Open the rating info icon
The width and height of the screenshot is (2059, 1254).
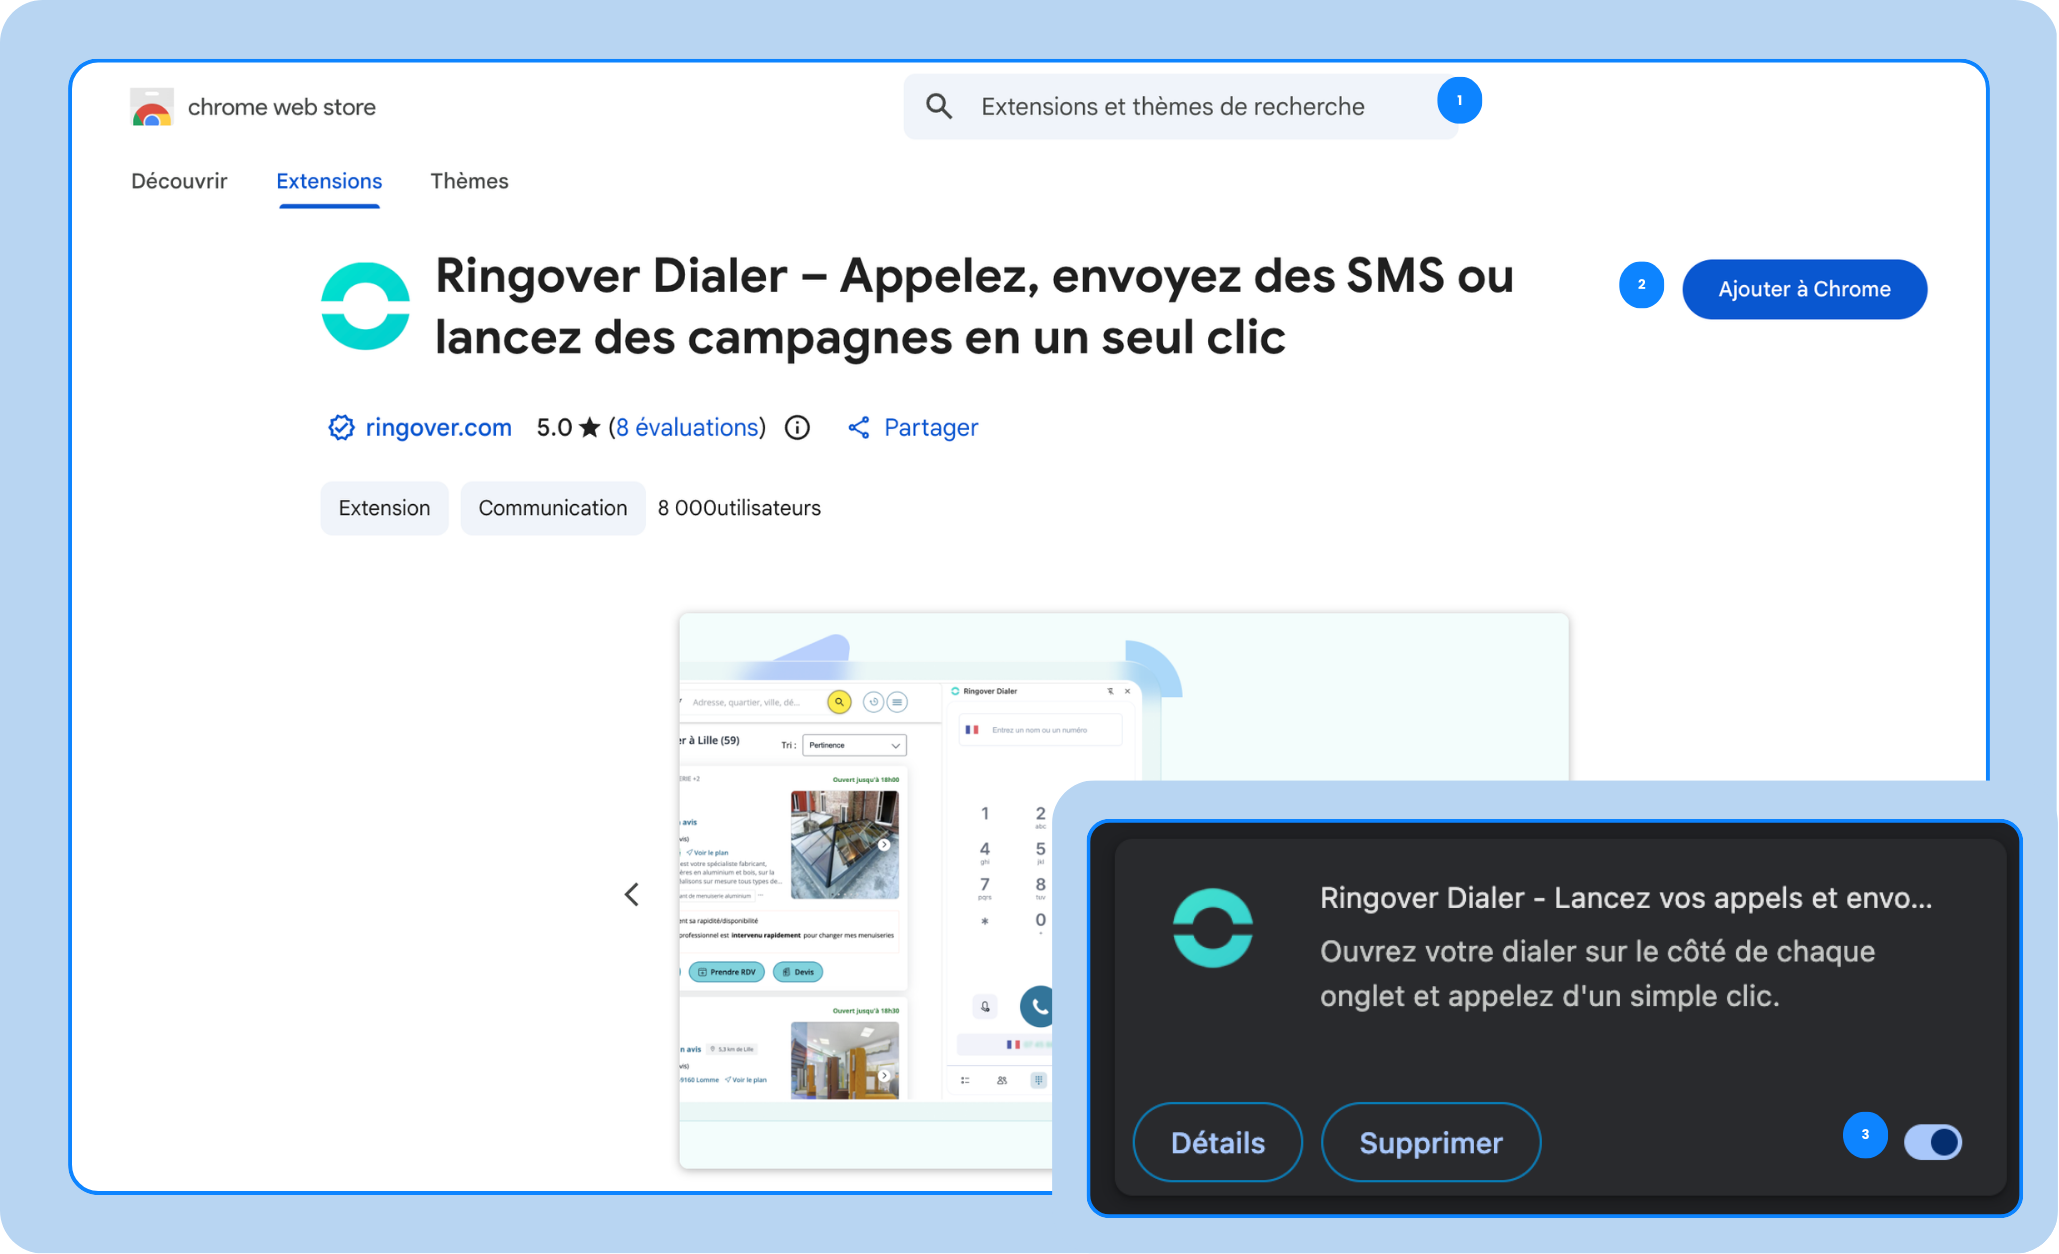point(797,428)
